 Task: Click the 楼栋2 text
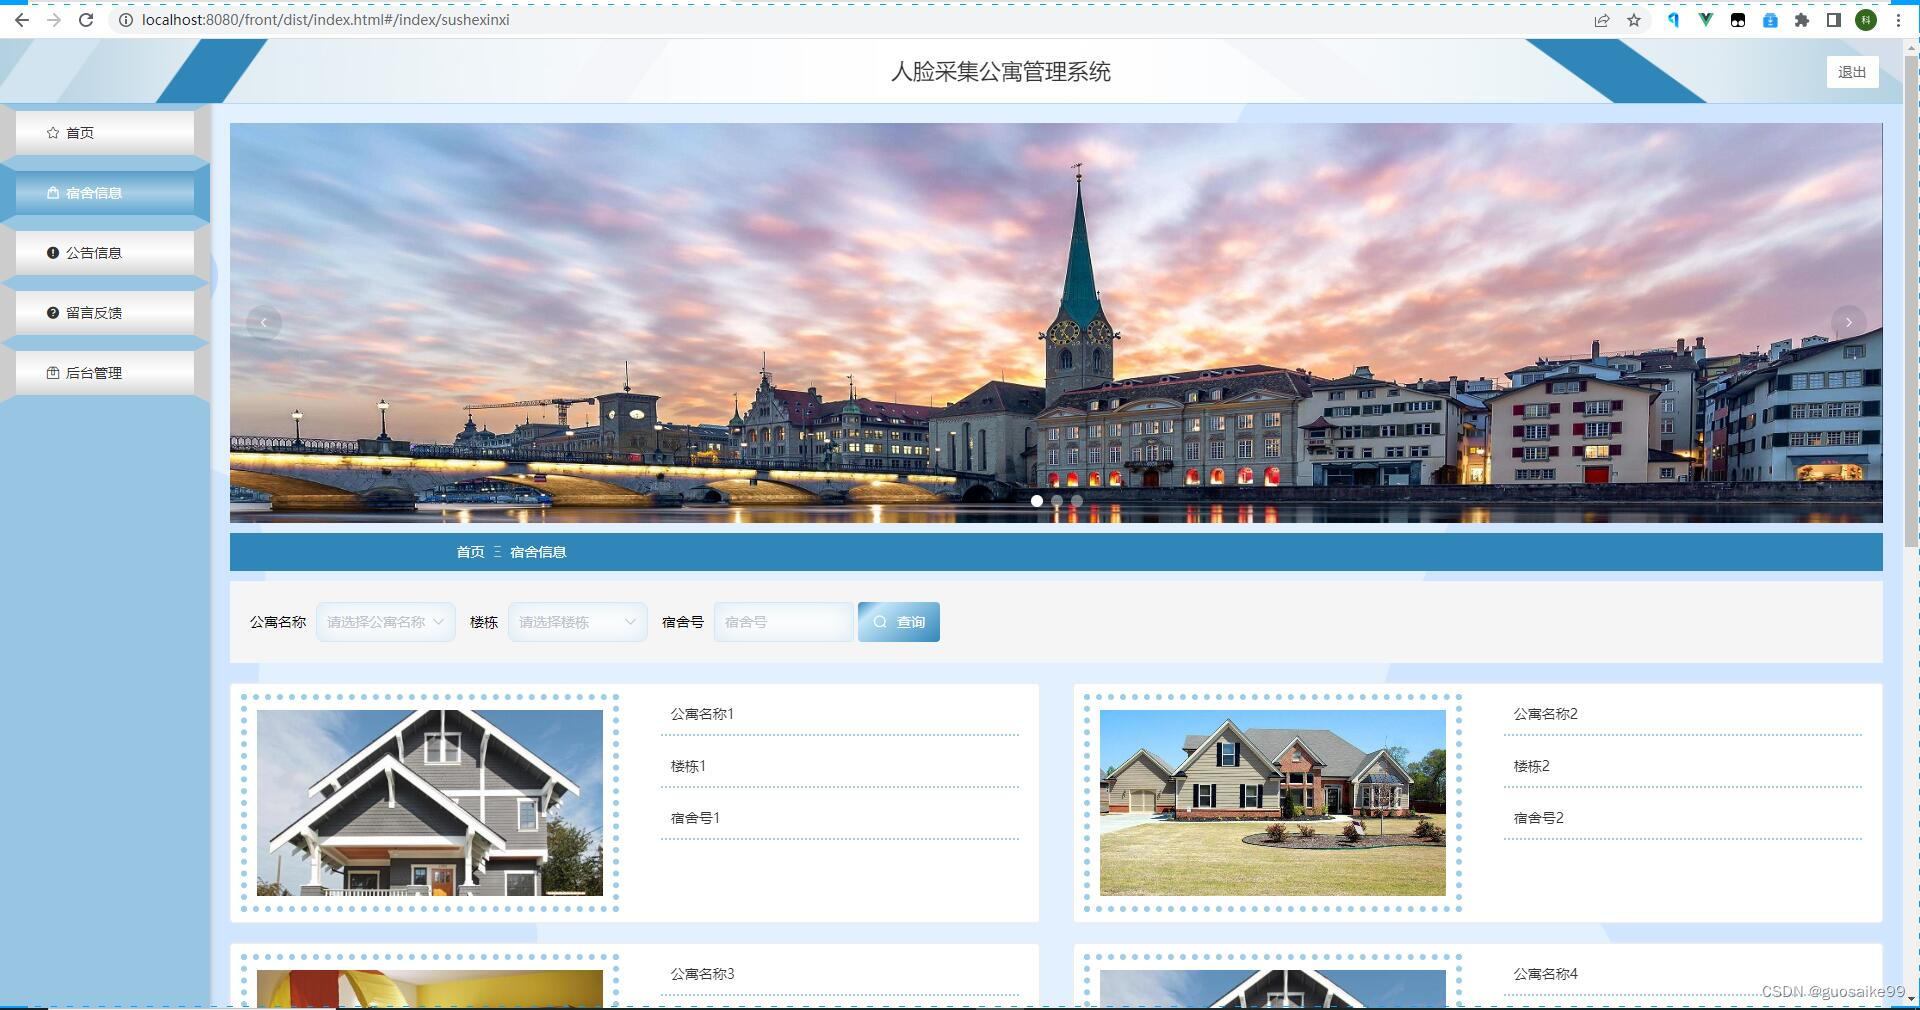coord(1531,766)
